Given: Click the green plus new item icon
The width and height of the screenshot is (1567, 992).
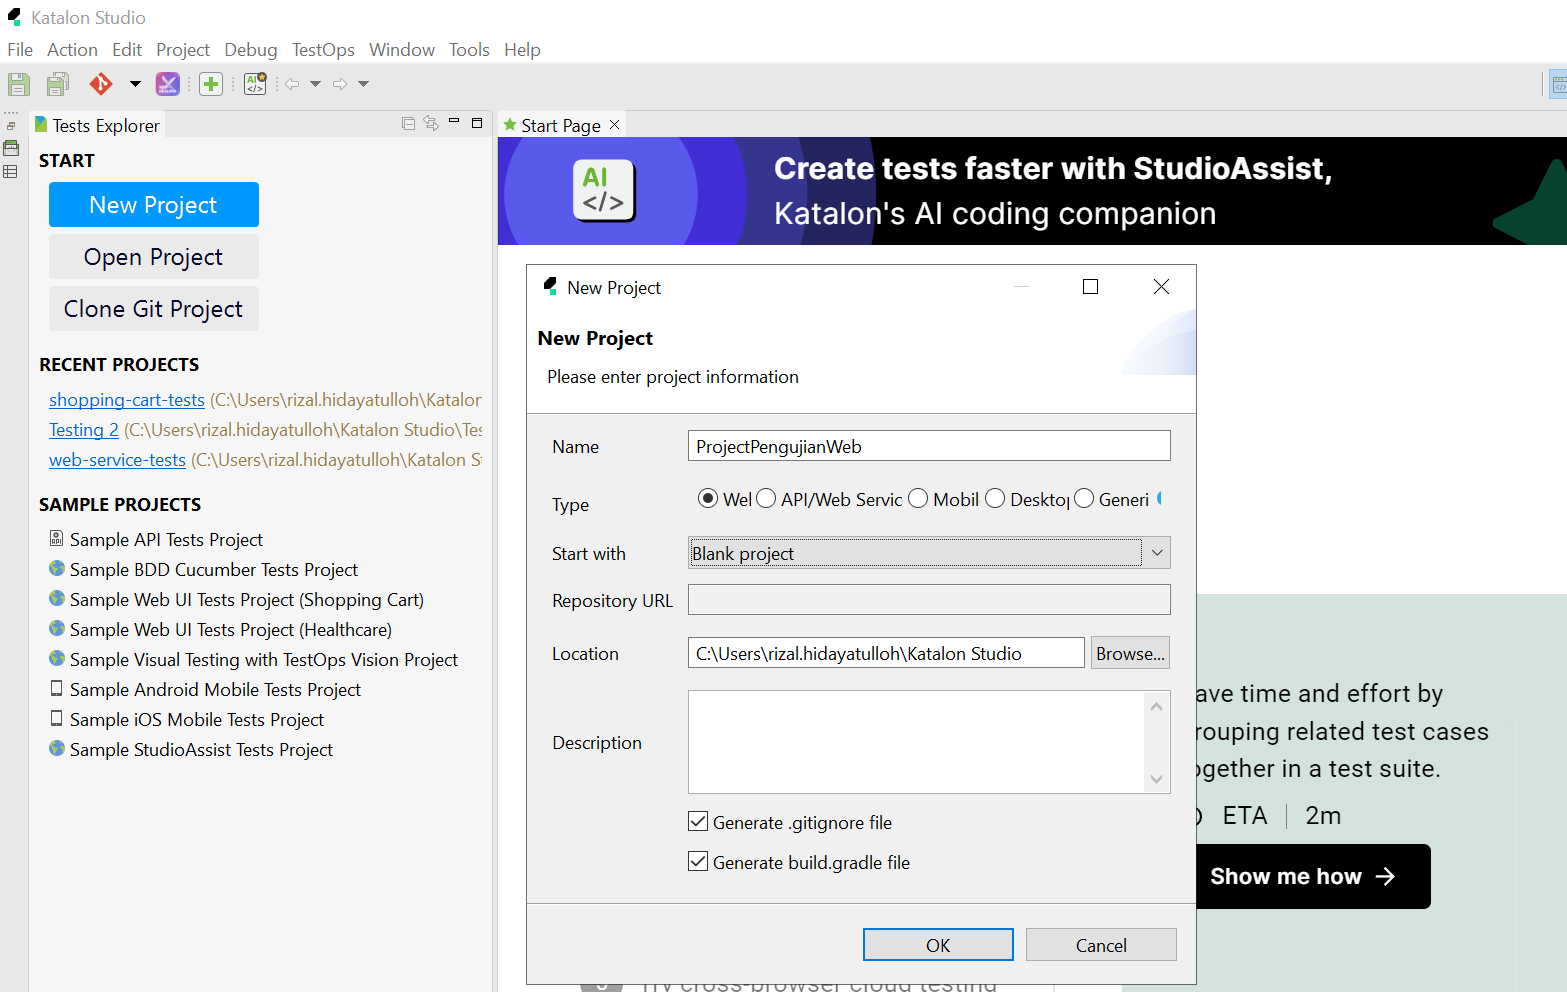Looking at the screenshot, I should 211,85.
